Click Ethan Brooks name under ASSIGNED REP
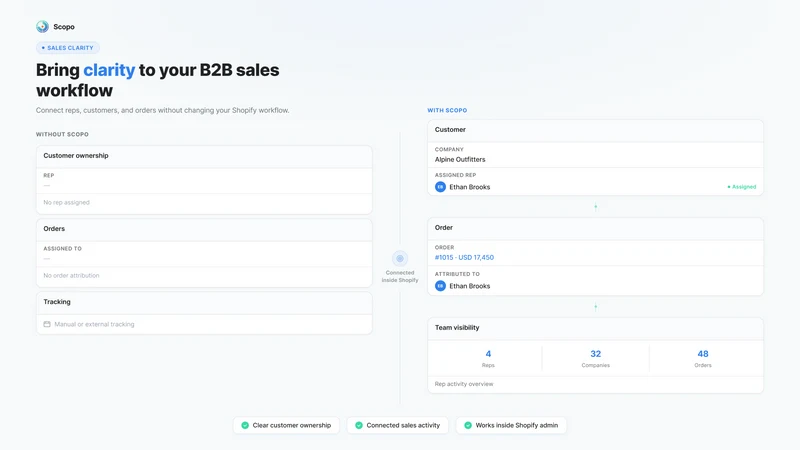The width and height of the screenshot is (800, 450). click(470, 187)
